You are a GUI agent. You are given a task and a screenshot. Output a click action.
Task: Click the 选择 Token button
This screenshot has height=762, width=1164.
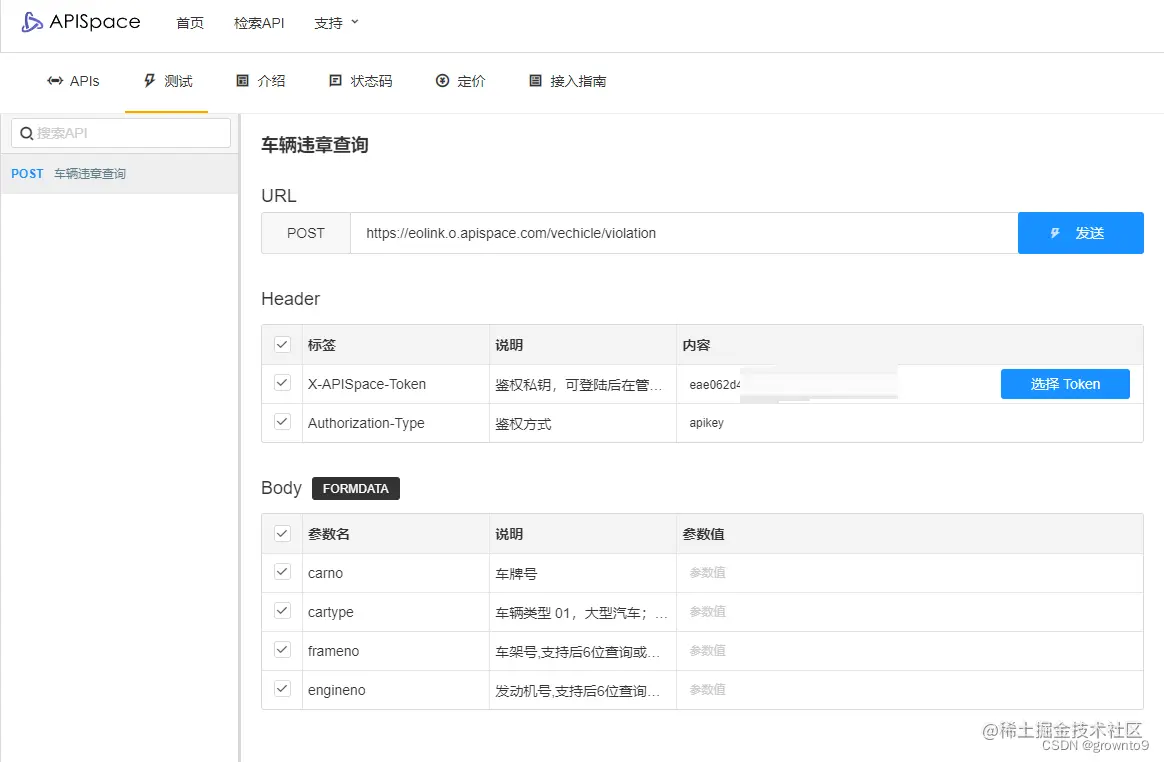[1064, 383]
